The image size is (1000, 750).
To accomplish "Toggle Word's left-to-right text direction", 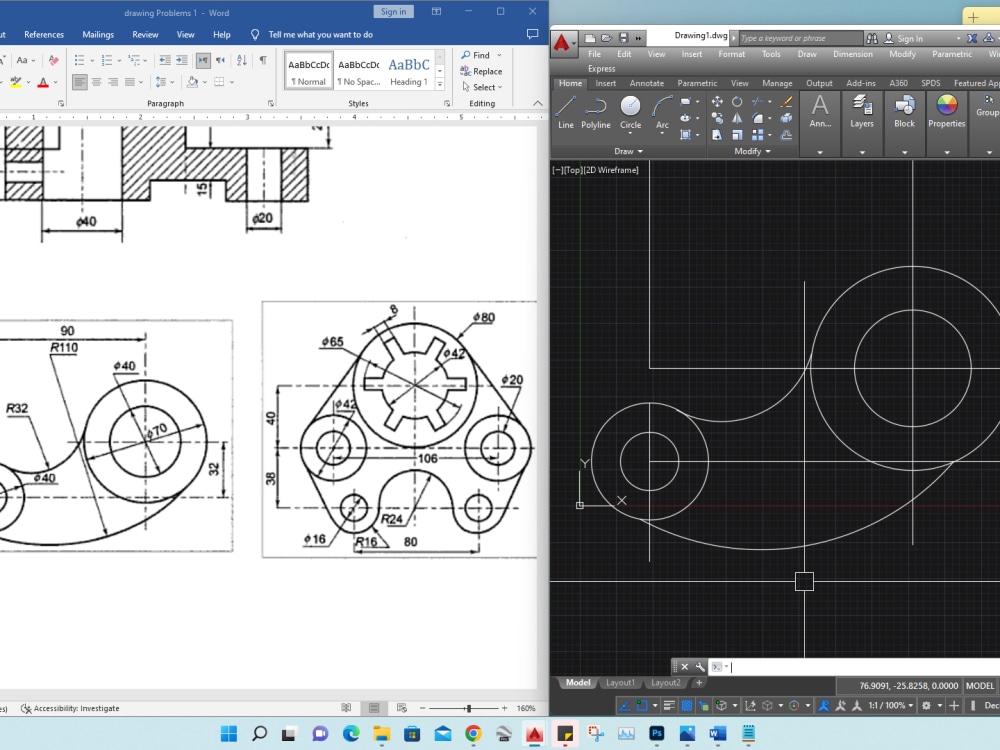I will [203, 60].
